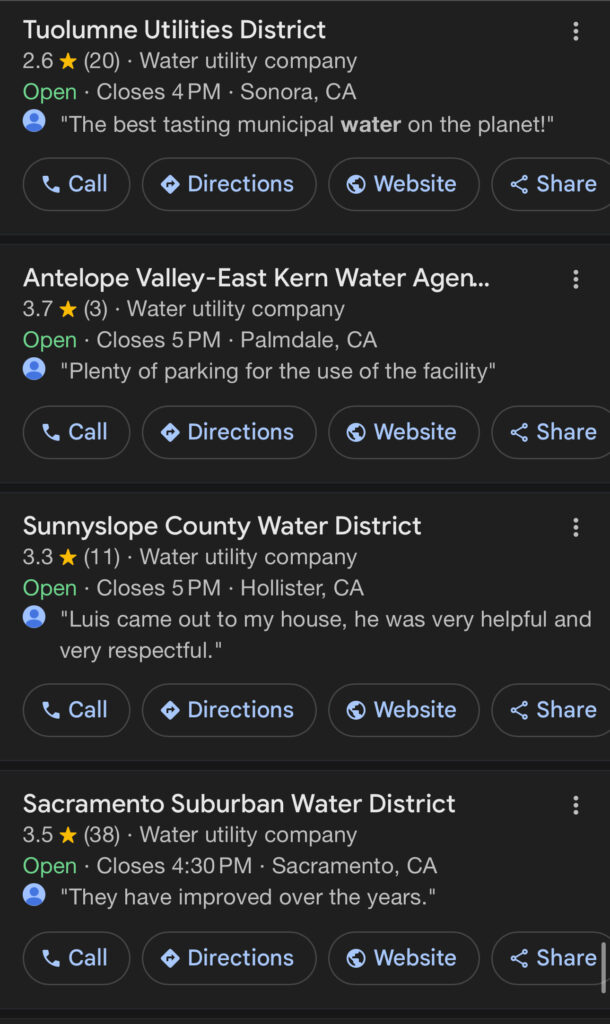Open Sunnyslope County Water District website

tap(403, 710)
